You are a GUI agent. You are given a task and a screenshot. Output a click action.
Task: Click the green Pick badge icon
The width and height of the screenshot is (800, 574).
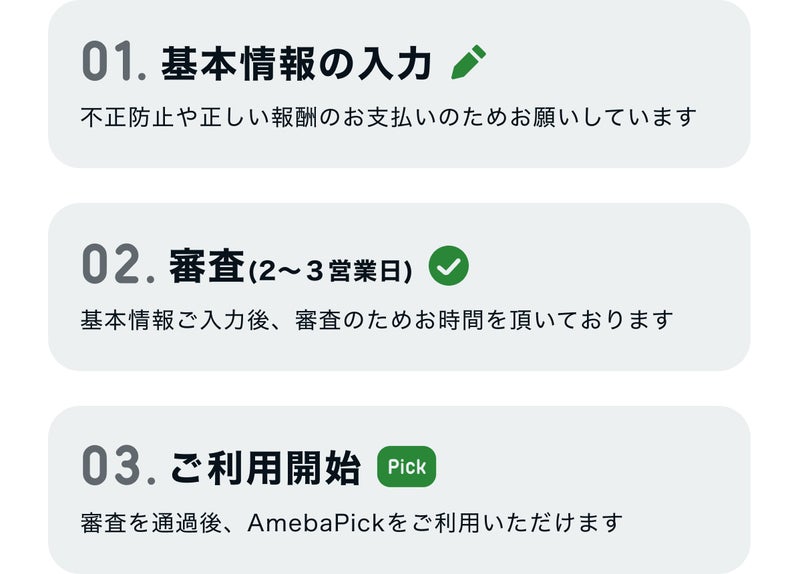(407, 466)
